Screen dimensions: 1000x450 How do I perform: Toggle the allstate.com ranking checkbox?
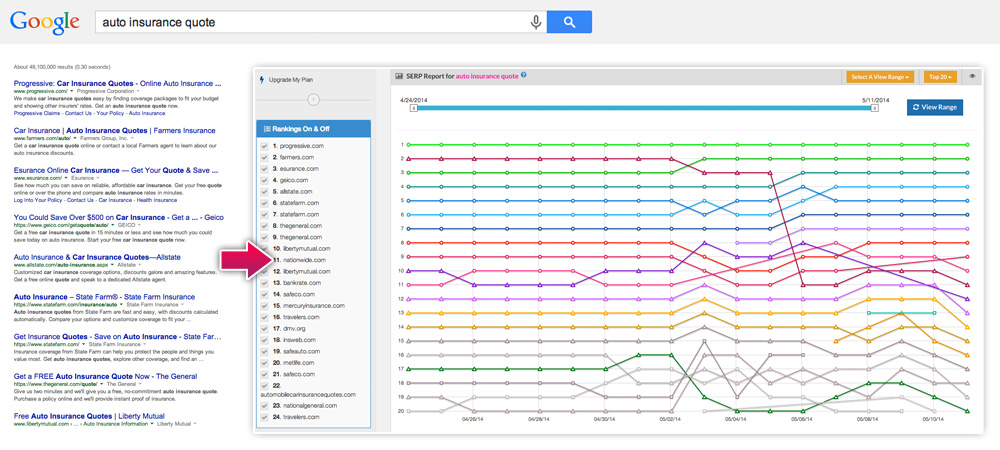point(264,191)
